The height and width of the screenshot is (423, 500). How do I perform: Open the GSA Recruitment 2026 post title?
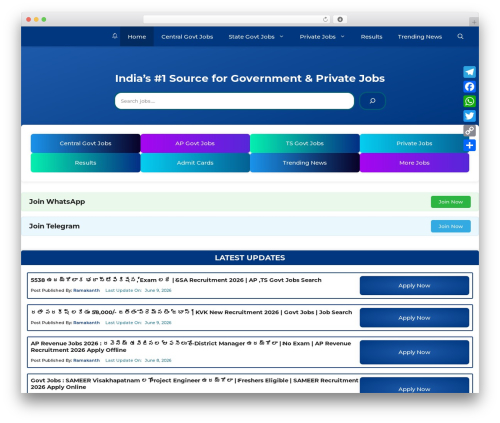[x=176, y=280]
